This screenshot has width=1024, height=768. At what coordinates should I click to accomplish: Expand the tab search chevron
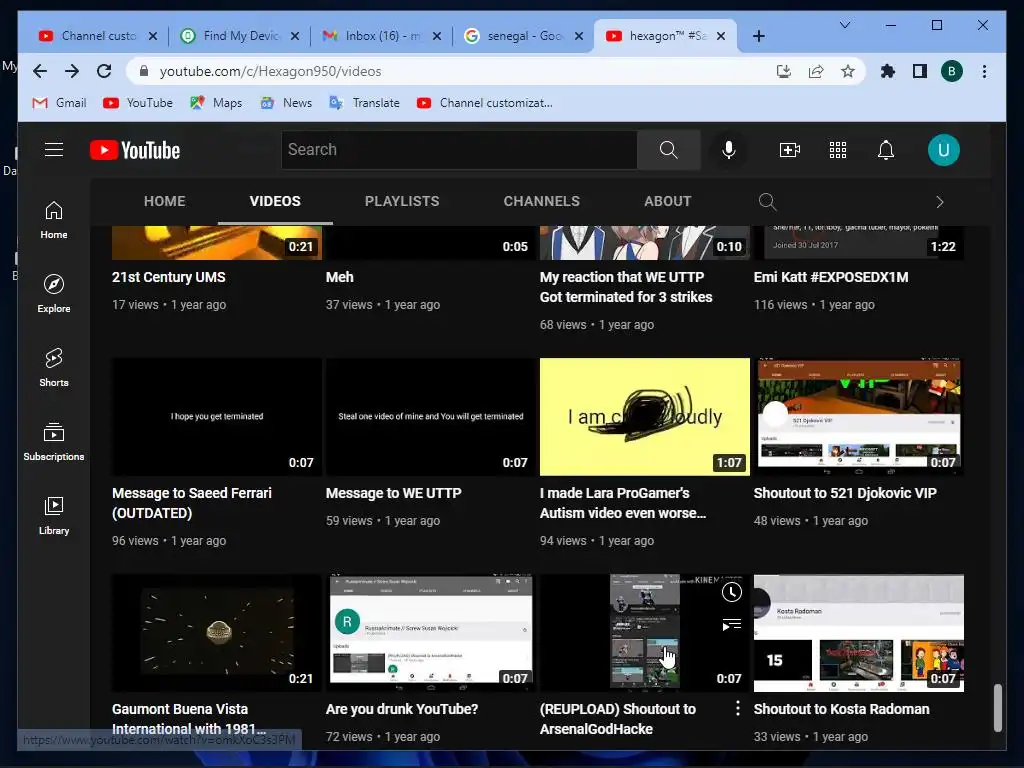tap(844, 25)
